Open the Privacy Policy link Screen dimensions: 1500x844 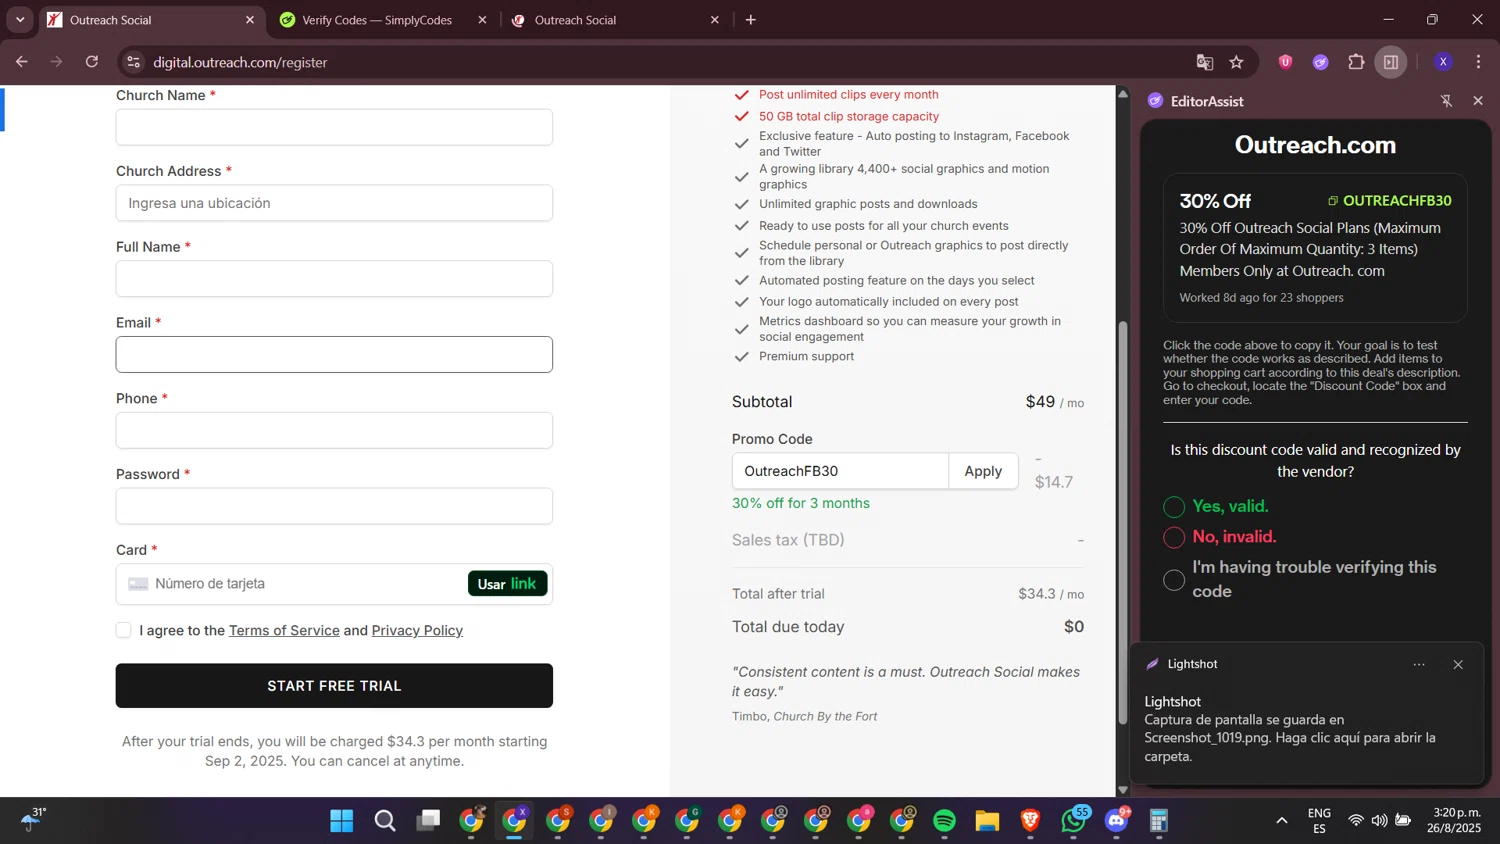tap(417, 630)
